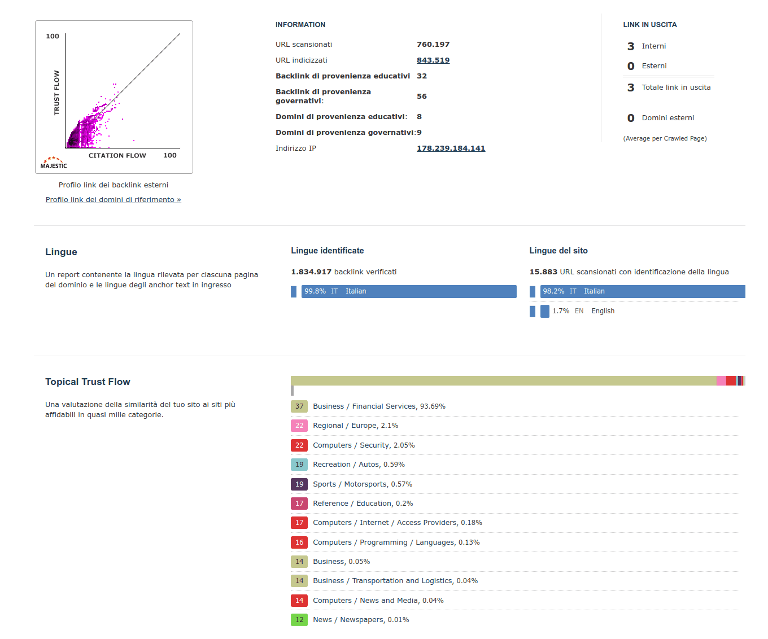Click the 19 Recreation Autos badge
The height and width of the screenshot is (639, 768).
tap(299, 464)
